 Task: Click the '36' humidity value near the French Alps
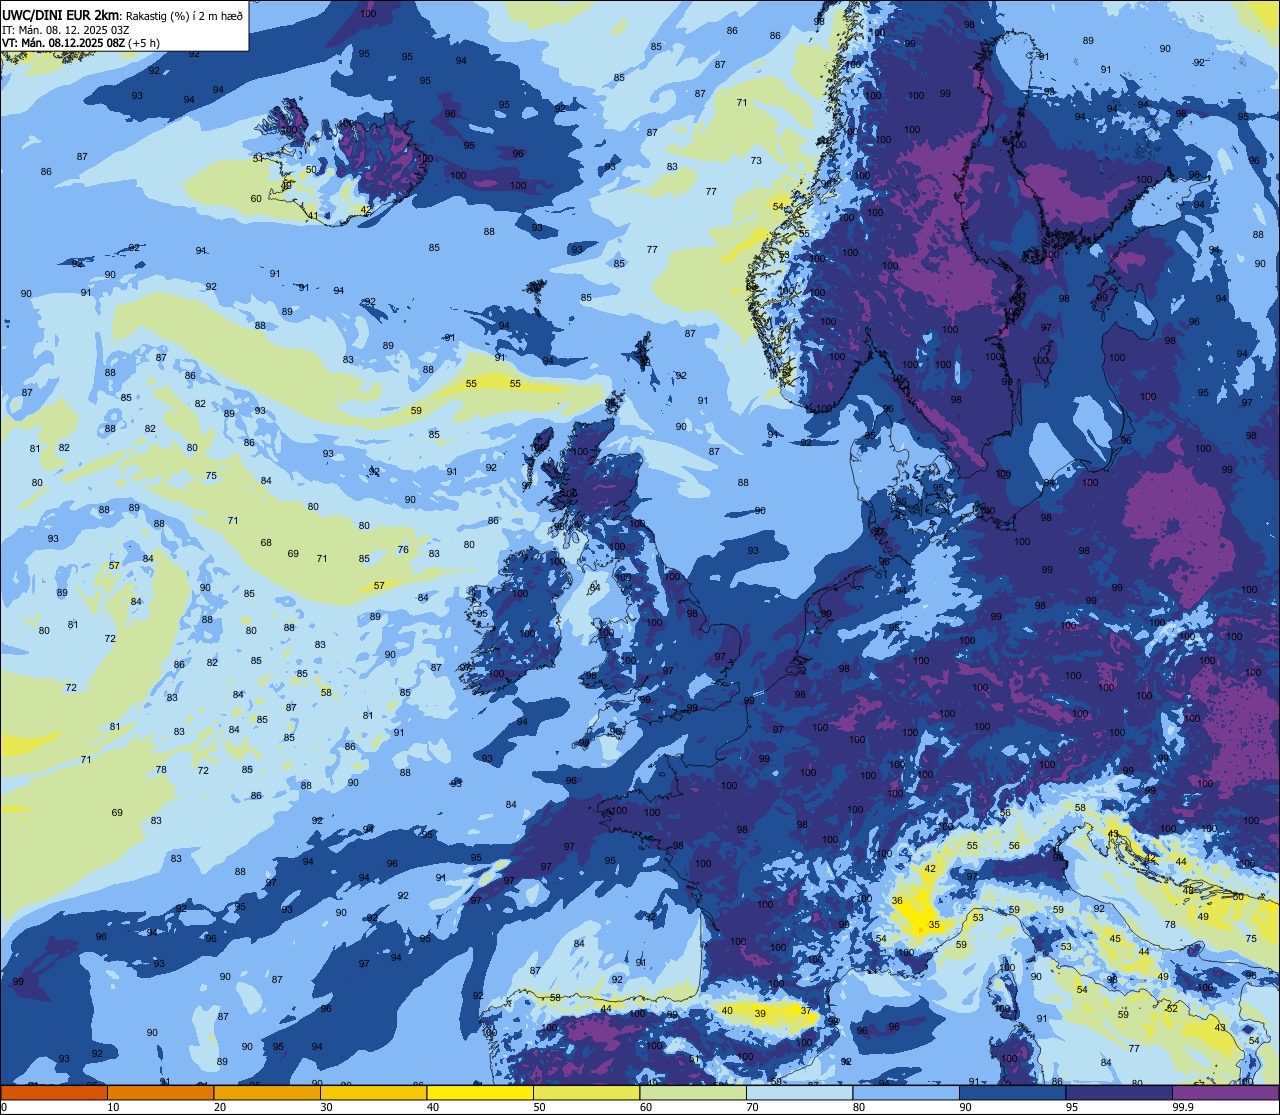(x=897, y=901)
